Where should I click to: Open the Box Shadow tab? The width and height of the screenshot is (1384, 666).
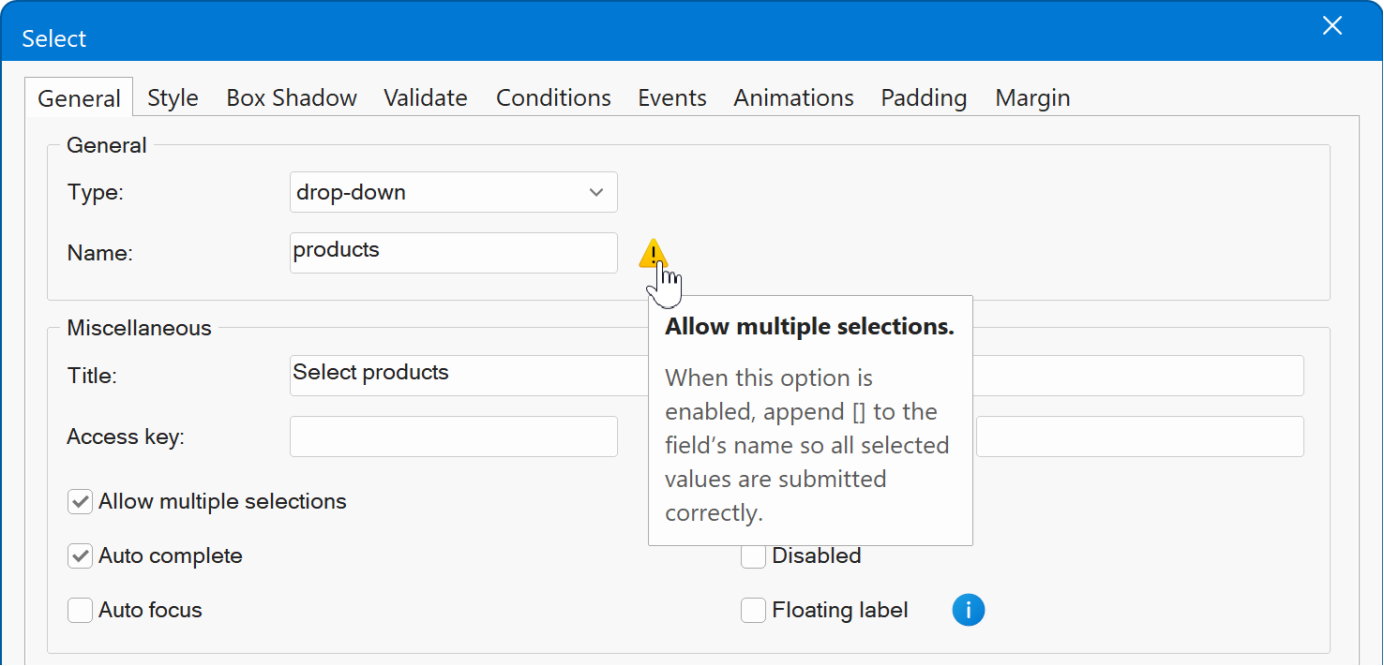291,98
